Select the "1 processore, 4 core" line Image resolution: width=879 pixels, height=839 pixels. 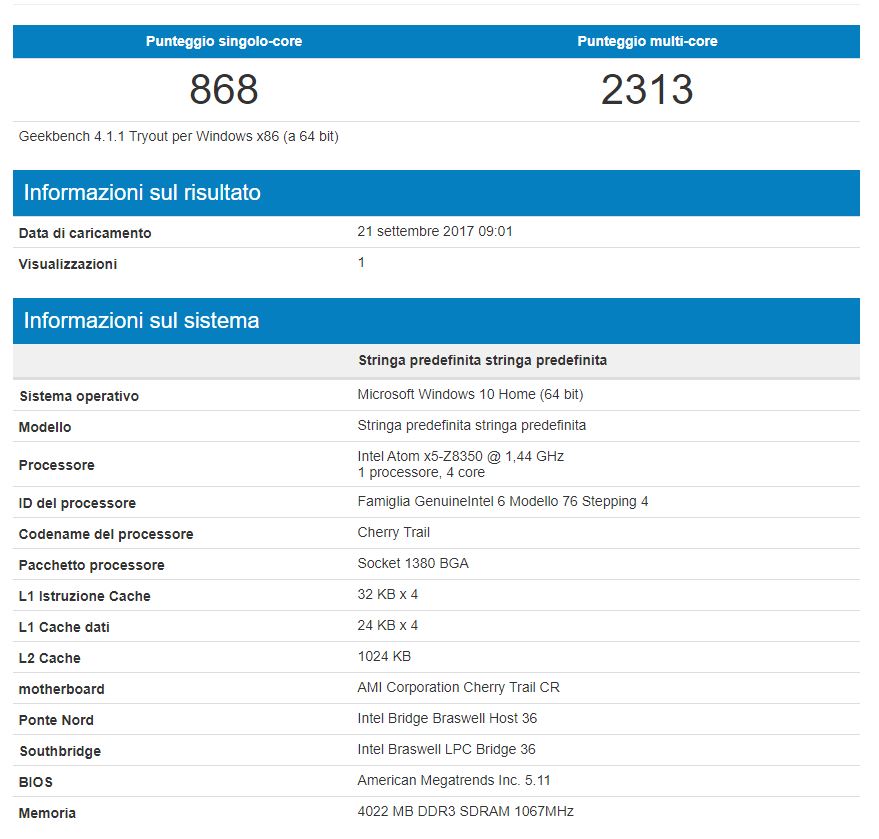421,472
